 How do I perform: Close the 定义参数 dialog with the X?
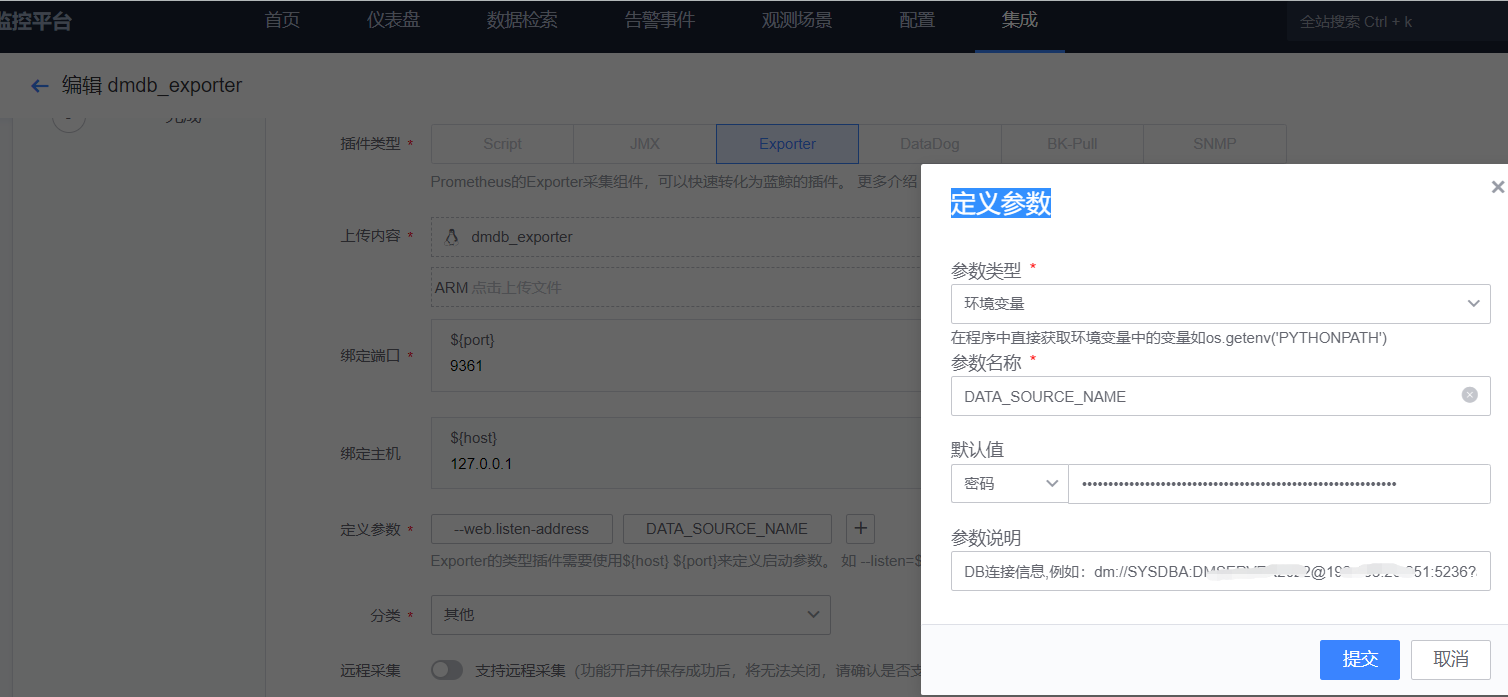pyautogui.click(x=1497, y=187)
